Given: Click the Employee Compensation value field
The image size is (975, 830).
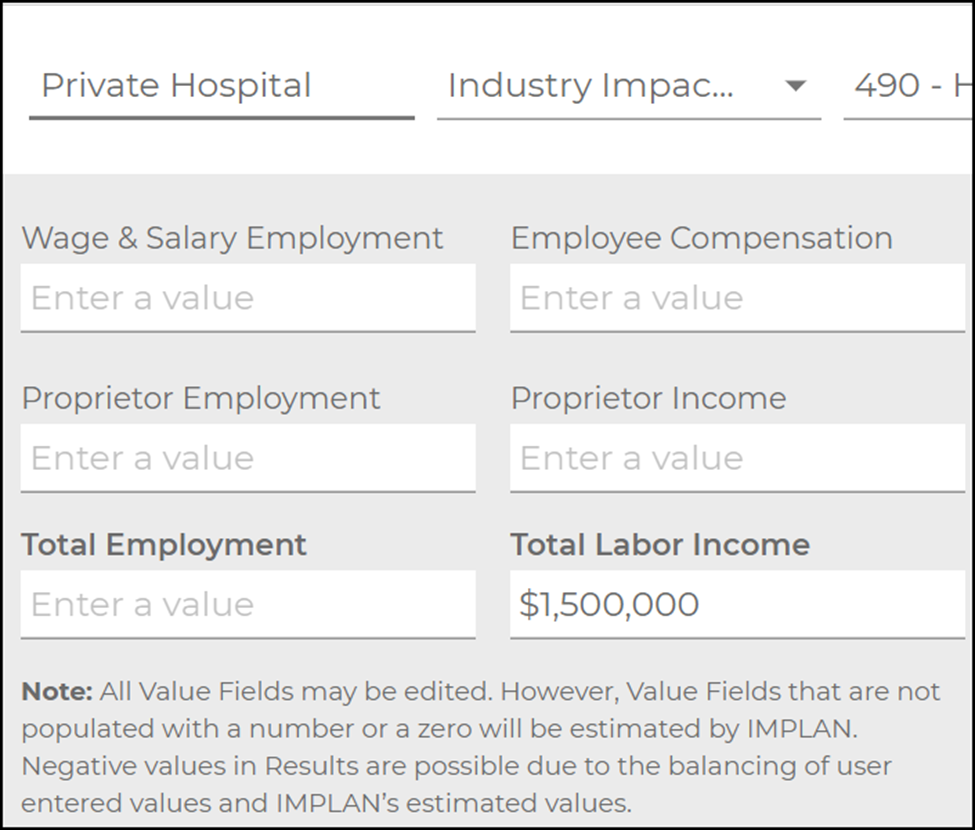Looking at the screenshot, I should click(x=735, y=297).
